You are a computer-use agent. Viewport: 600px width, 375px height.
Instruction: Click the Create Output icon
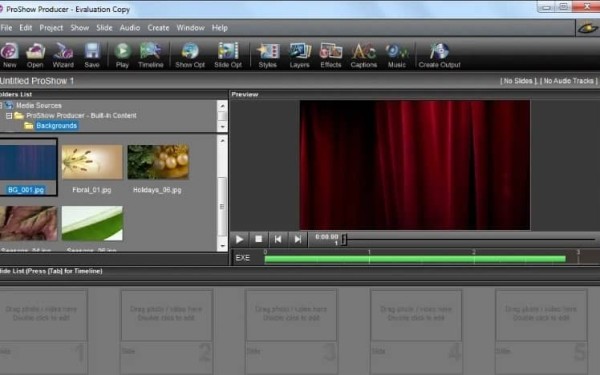point(439,55)
